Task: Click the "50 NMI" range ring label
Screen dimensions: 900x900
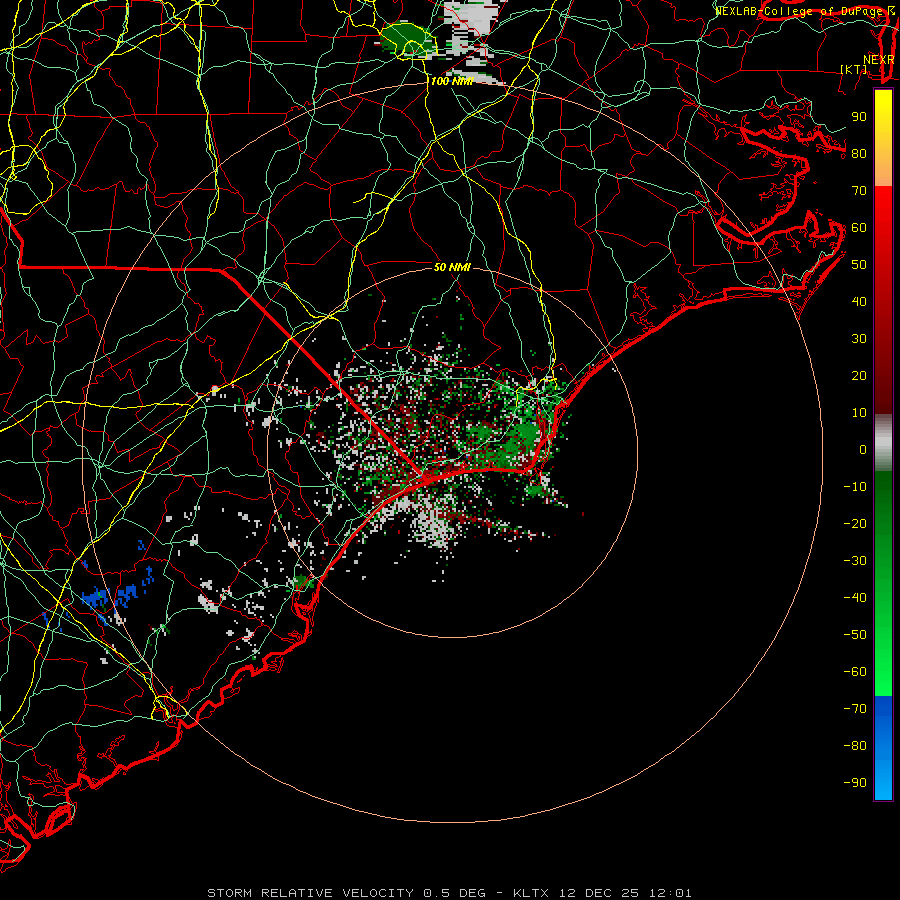Action: [452, 267]
